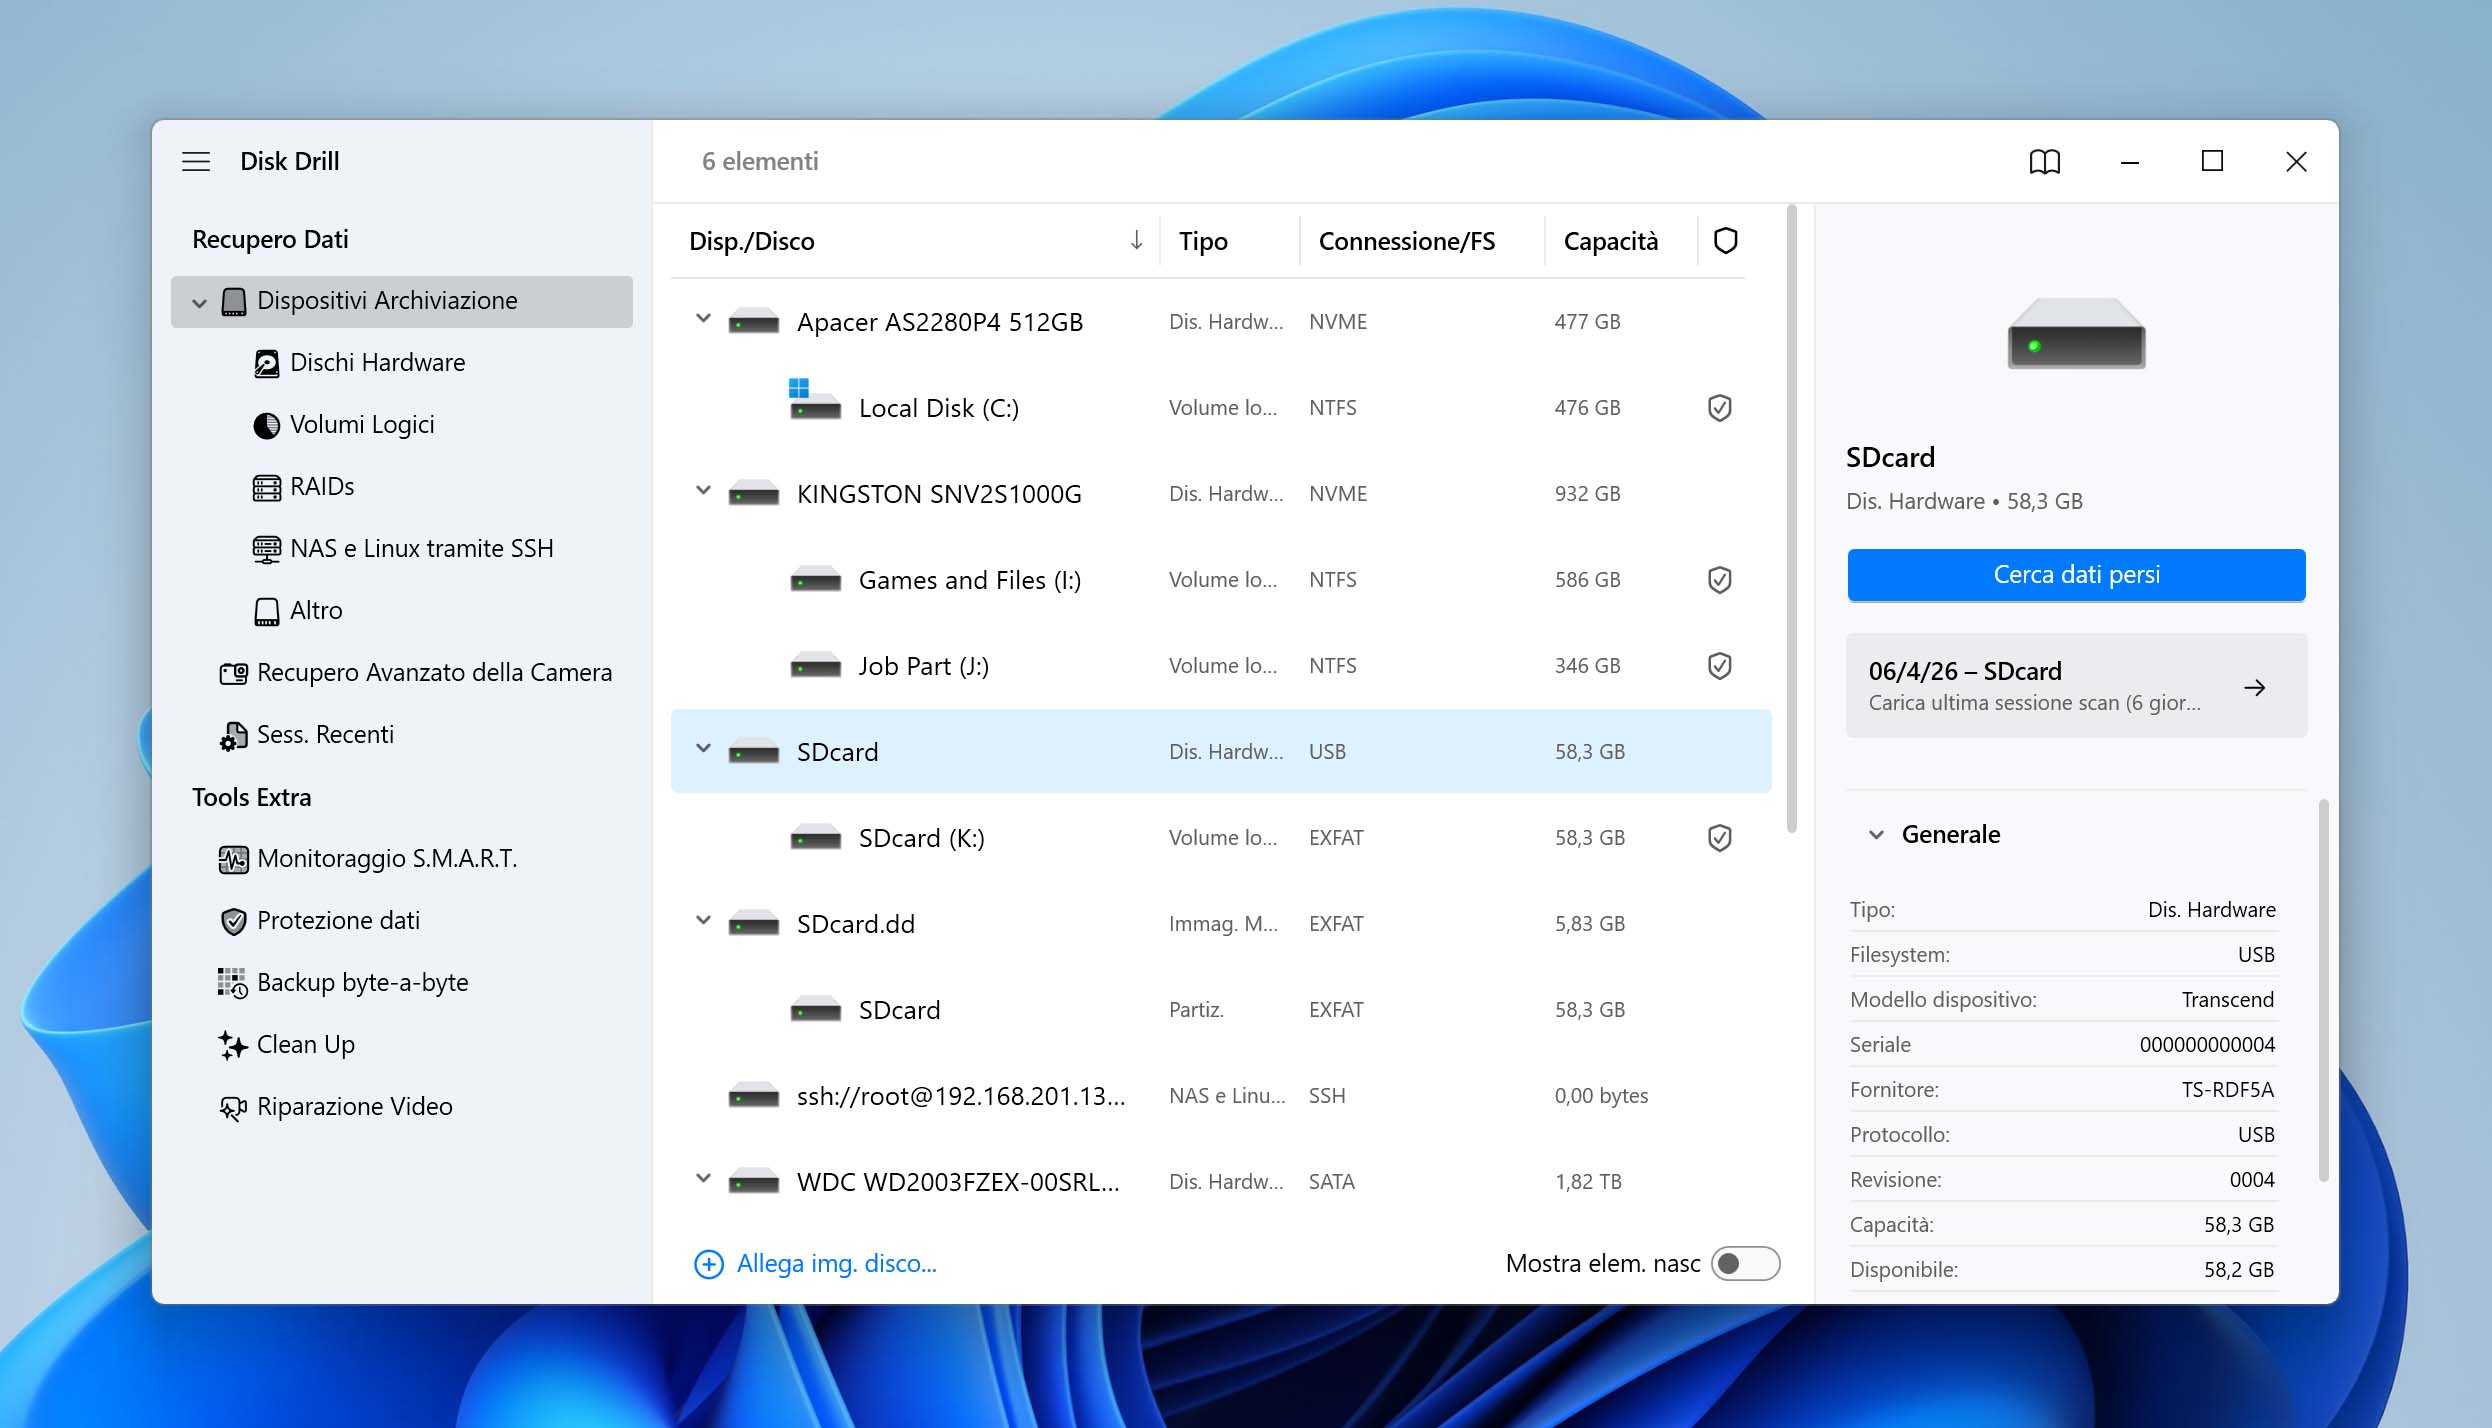Select WDC WD2003FZEX-00SRL disk row
Viewport: 2492px width, 1428px height.
tap(1221, 1182)
